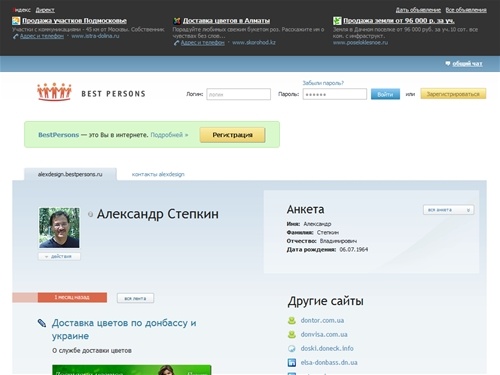This screenshot has width=500, height=375.
Task: Expand the действия menu under the photo
Action: pyautogui.click(x=59, y=256)
